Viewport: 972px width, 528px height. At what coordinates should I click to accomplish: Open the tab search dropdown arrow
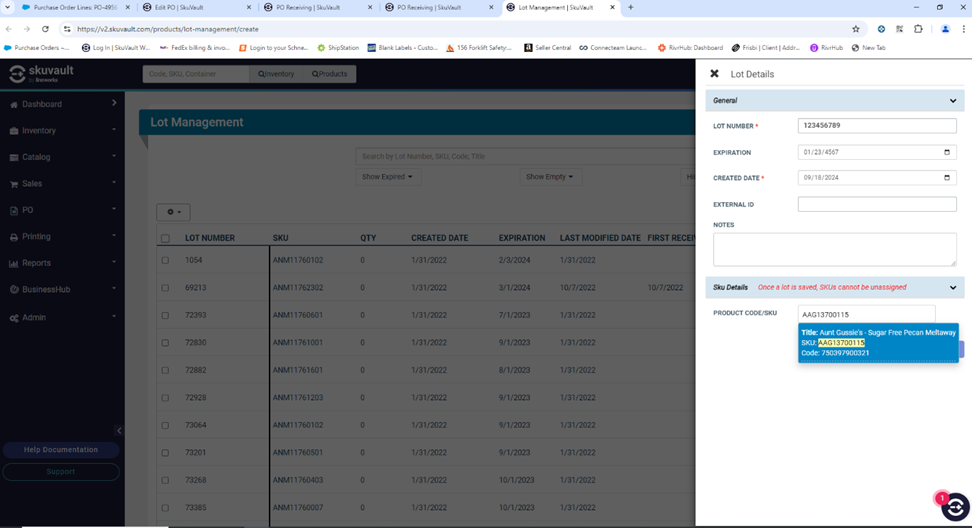pos(8,7)
